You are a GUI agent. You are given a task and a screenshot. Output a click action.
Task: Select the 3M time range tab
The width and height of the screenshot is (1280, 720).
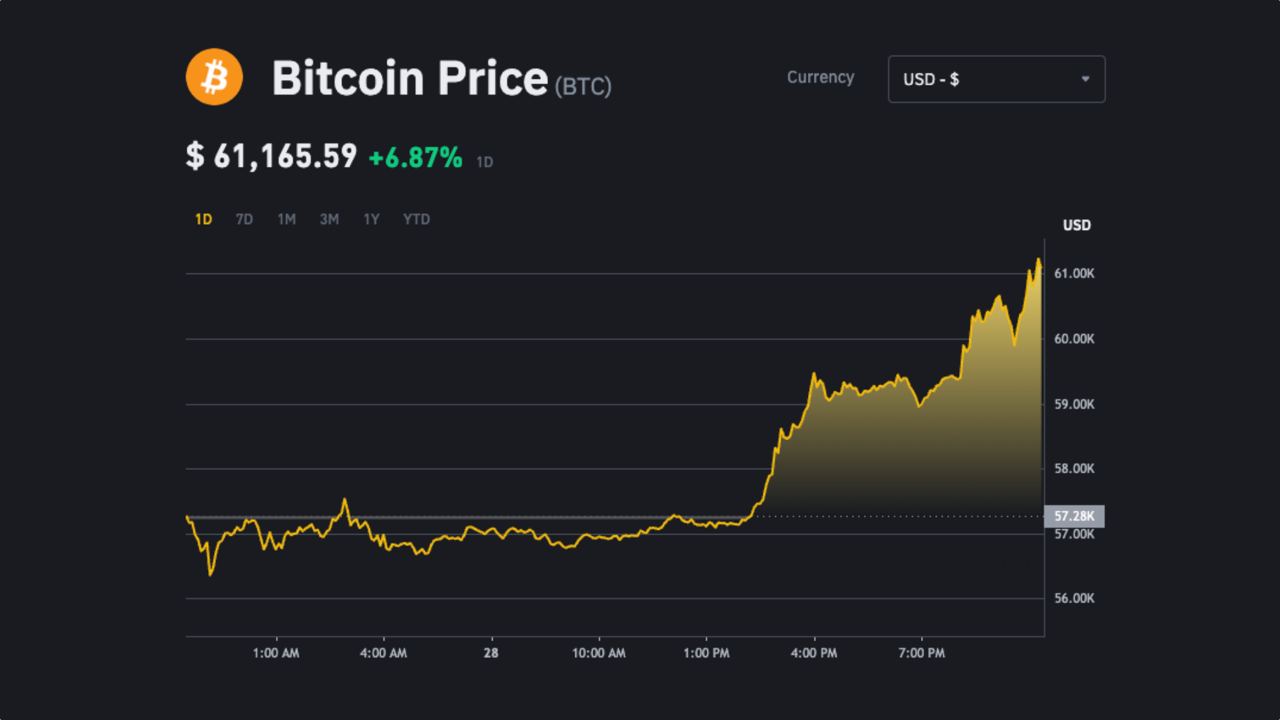(329, 219)
